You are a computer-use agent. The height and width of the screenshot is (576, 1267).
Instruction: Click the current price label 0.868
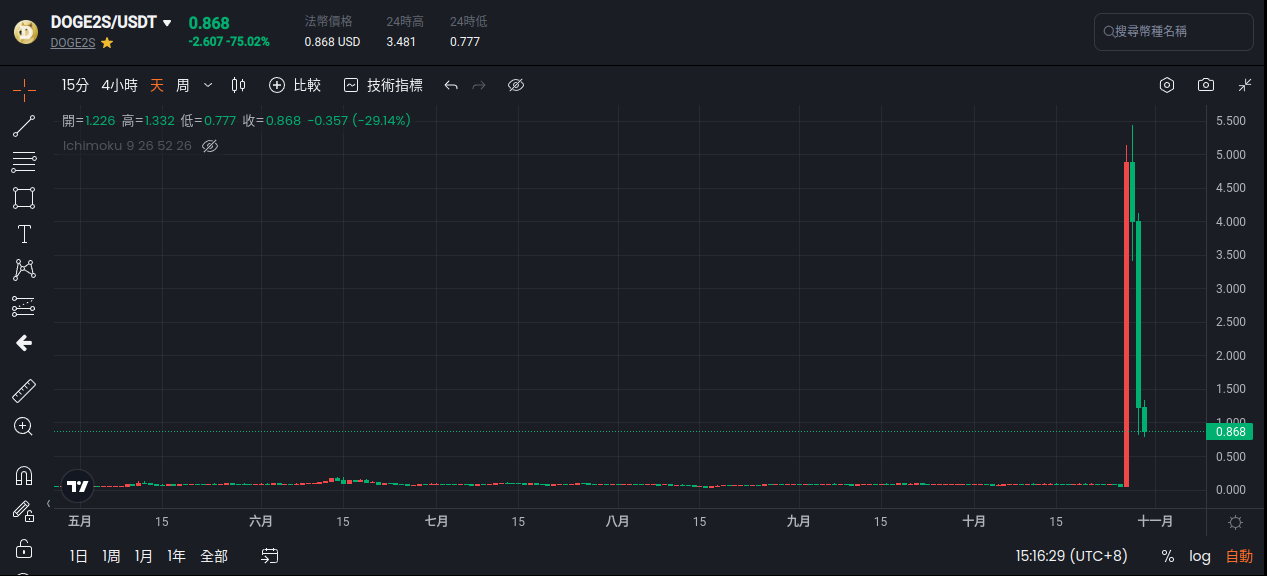[1228, 432]
